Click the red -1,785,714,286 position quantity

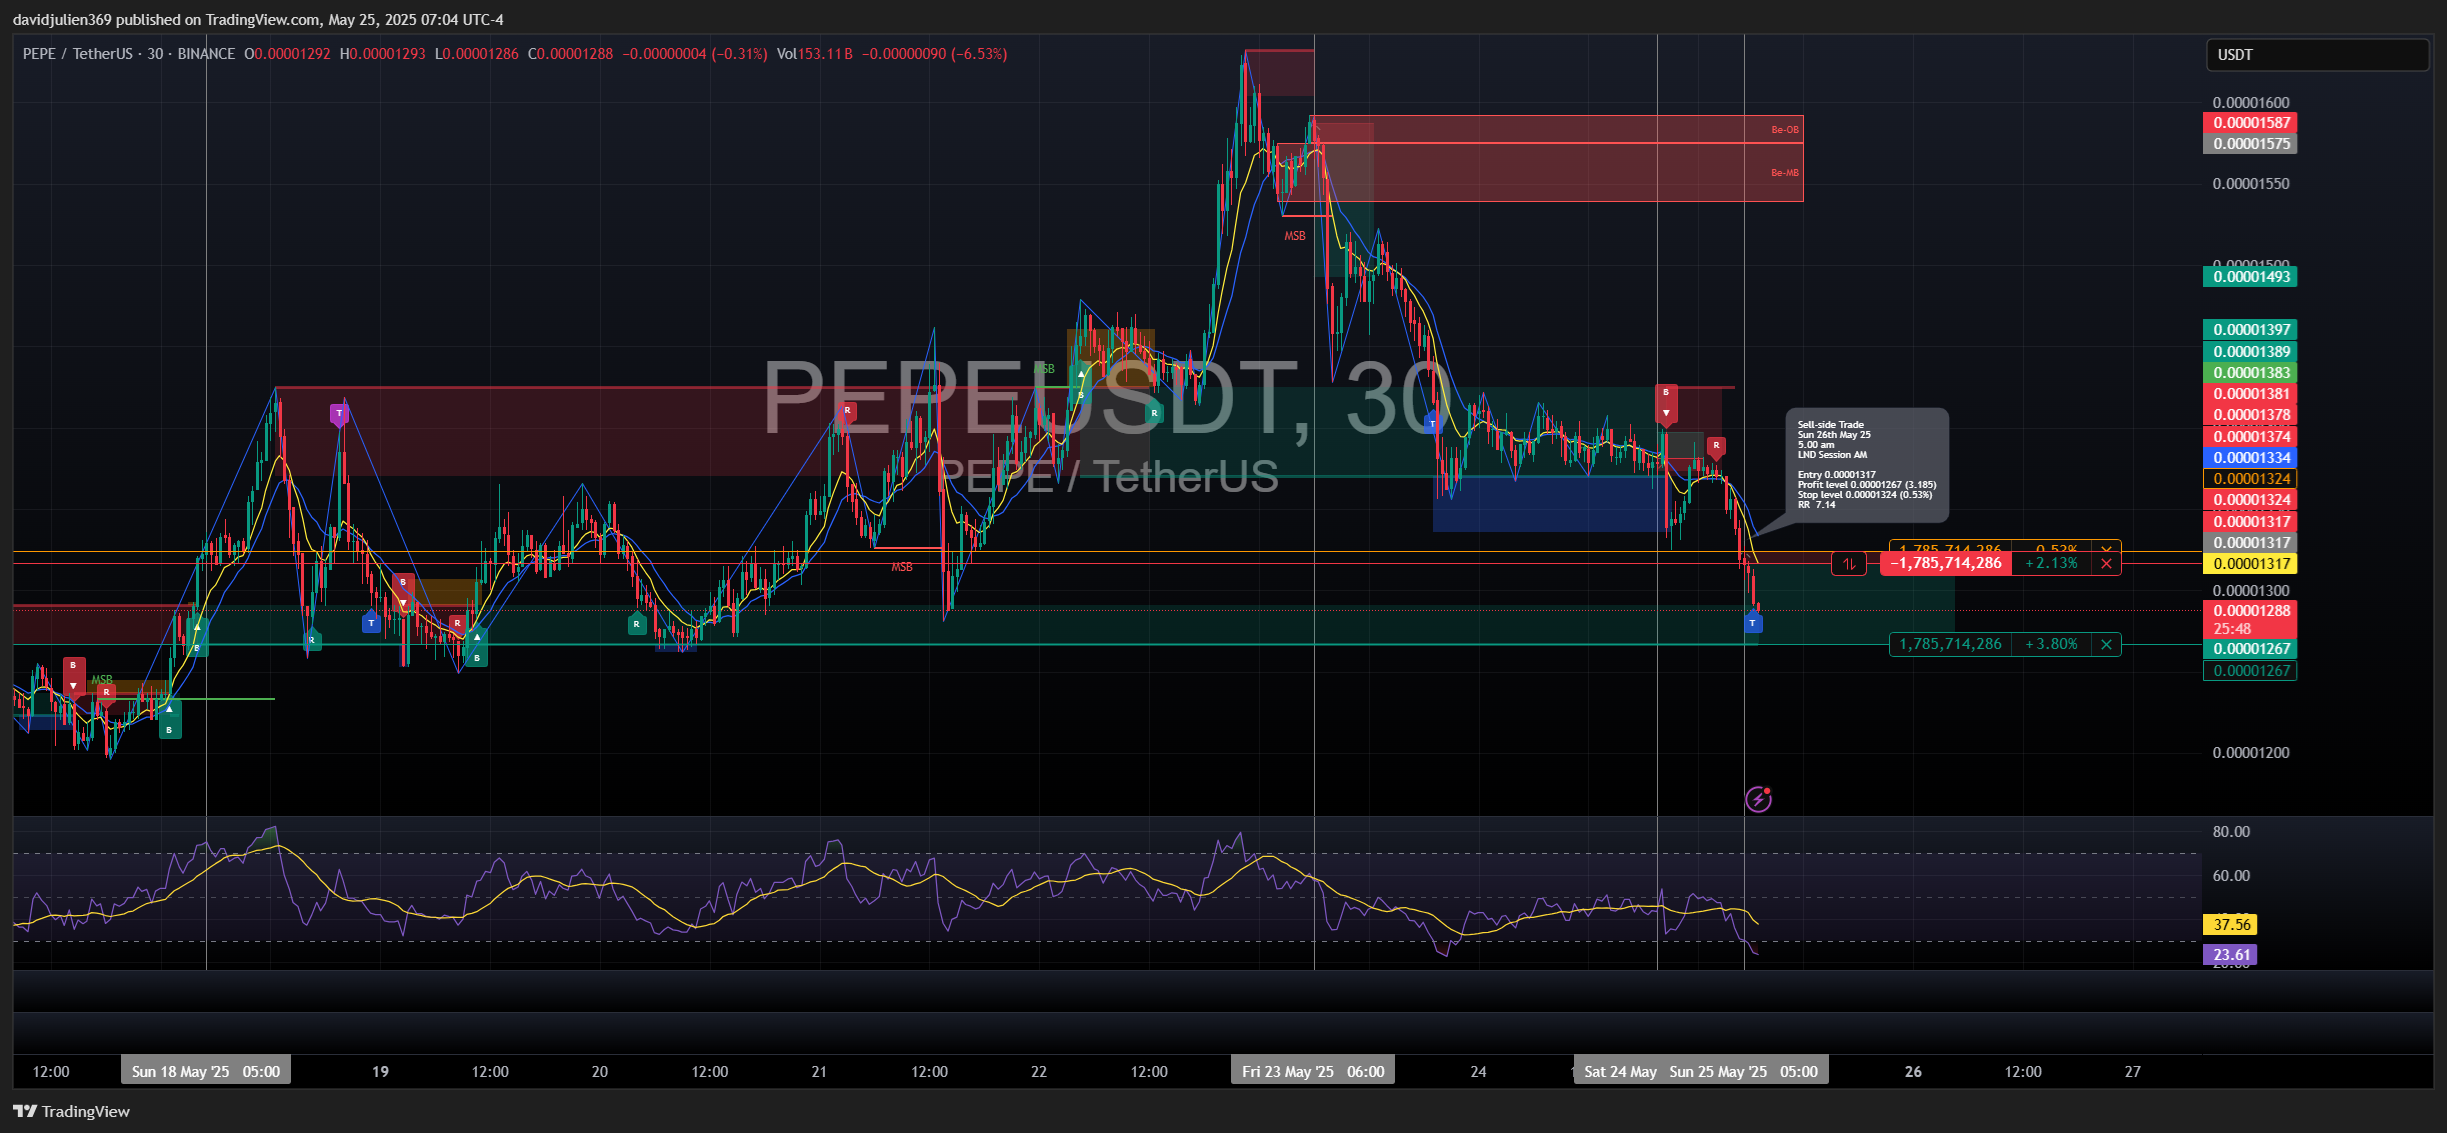point(1945,564)
